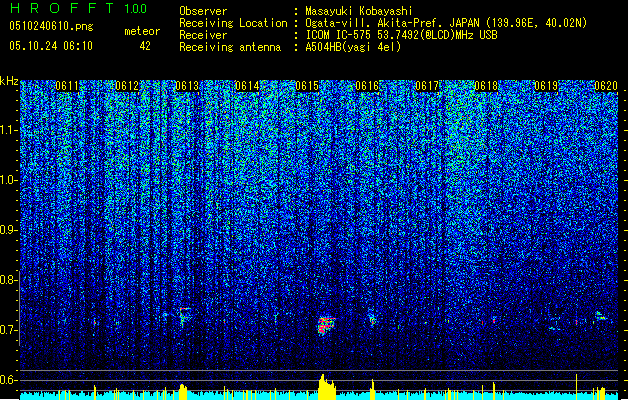Select the file name 0510240610.png
The image size is (629, 400).
pos(51,26)
